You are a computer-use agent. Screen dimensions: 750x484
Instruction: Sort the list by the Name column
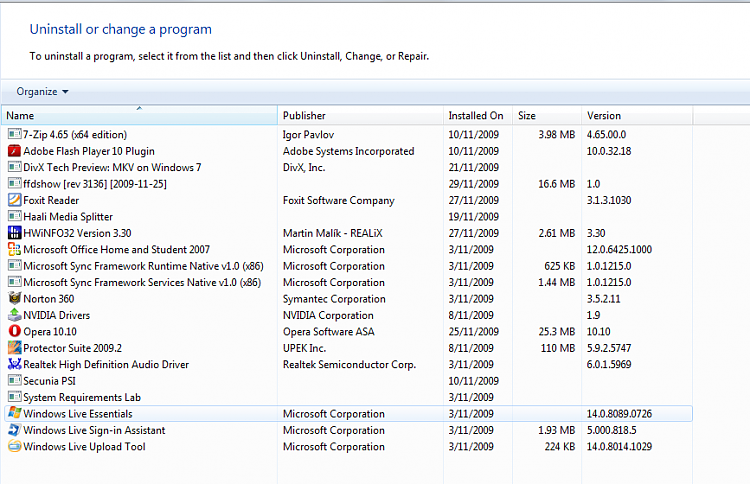(x=139, y=115)
